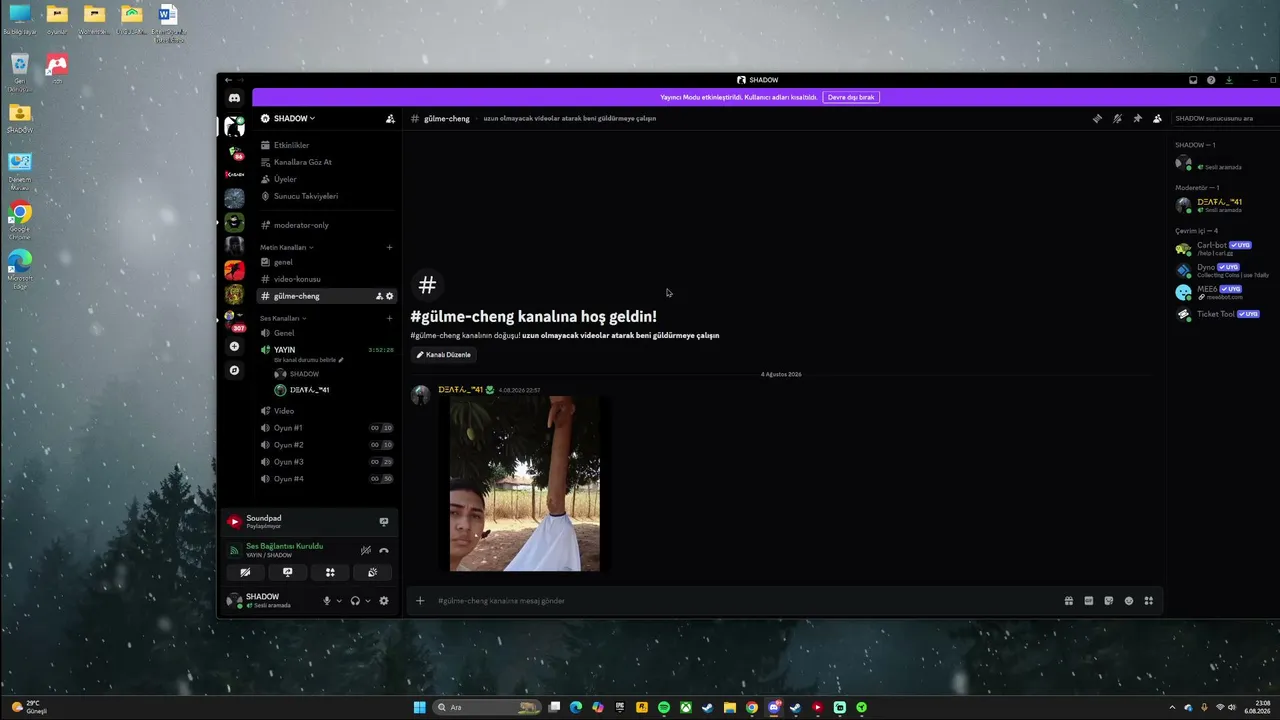Toggle channel notification bell in header
1280x720 pixels.
(1117, 118)
